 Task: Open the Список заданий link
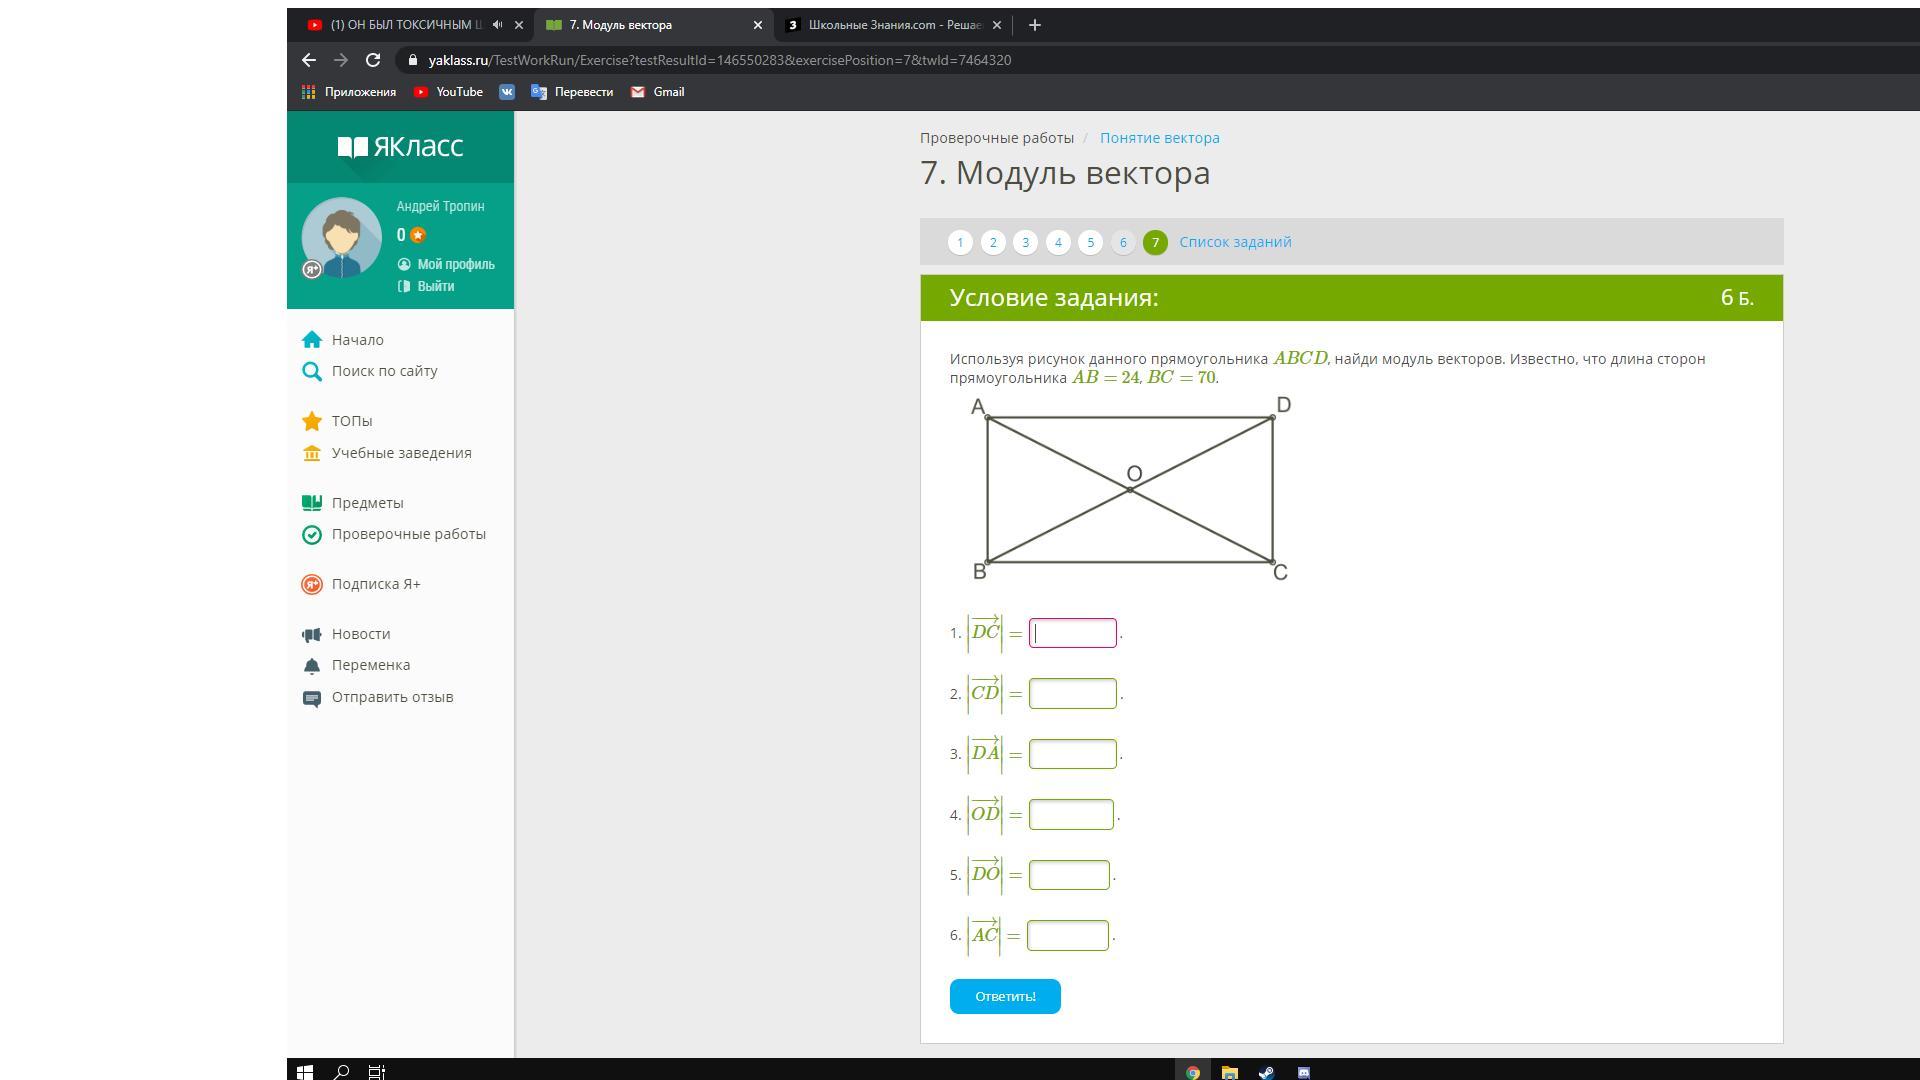tap(1235, 242)
